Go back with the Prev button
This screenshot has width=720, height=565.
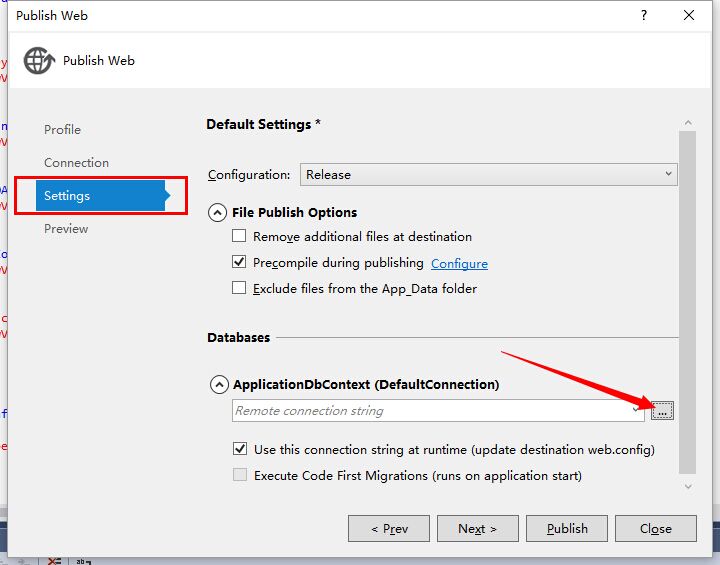388,528
